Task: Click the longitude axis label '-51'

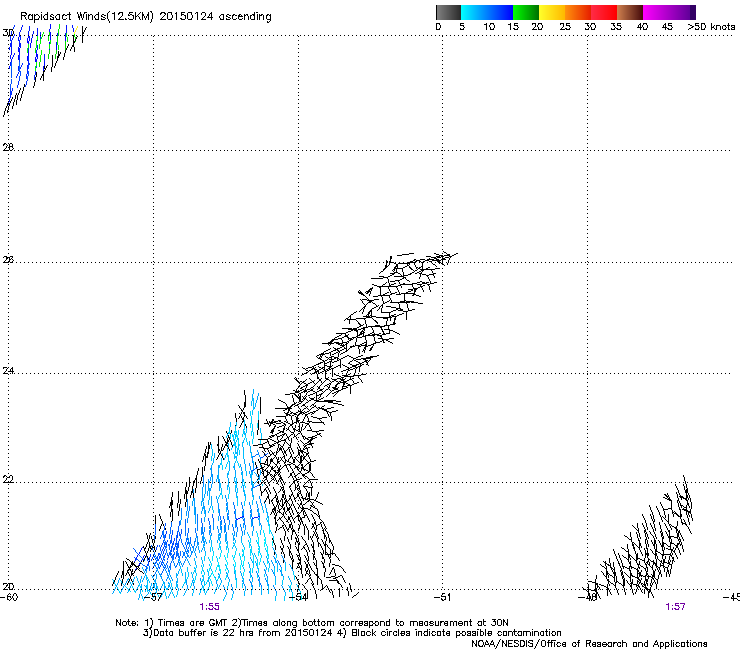Action: 442,597
